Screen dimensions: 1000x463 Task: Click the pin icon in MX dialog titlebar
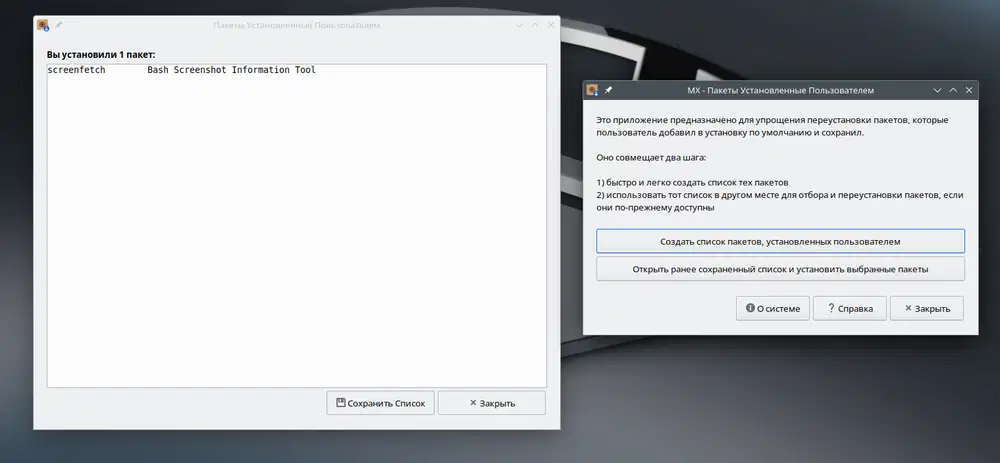pos(608,90)
